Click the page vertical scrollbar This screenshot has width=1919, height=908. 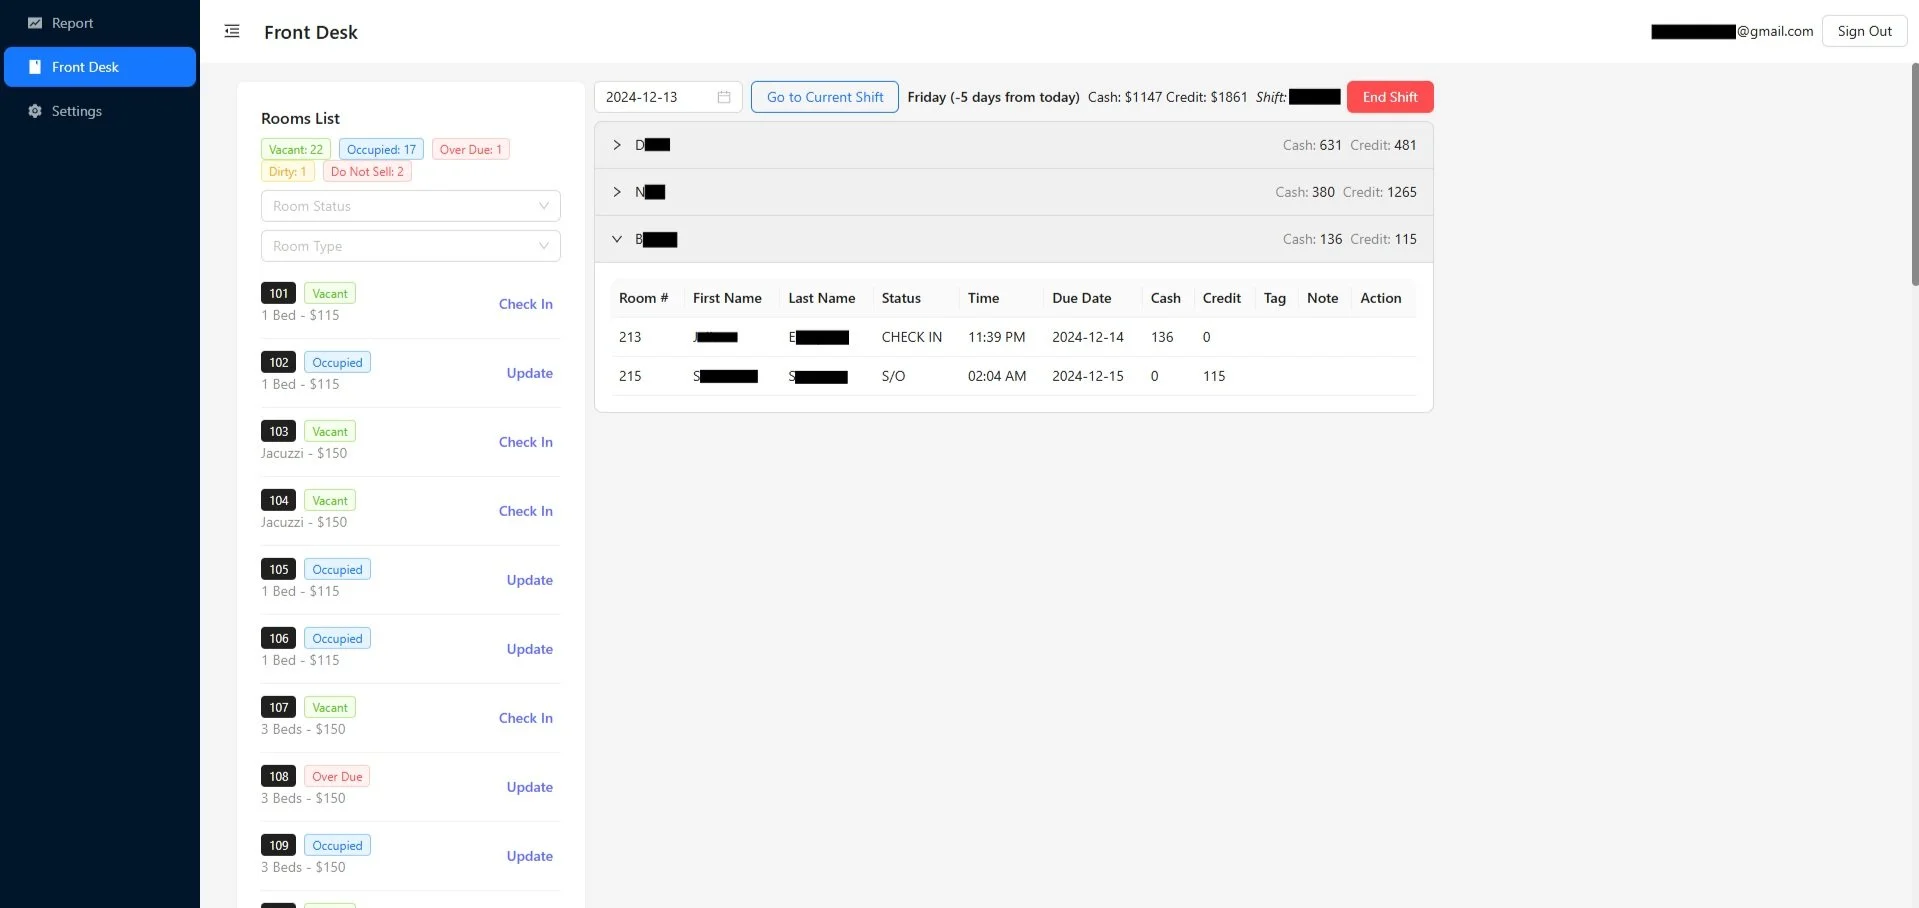coord(1914,174)
